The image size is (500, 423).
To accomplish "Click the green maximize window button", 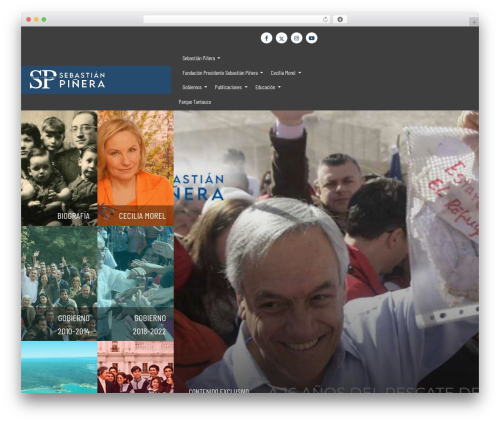I will coord(44,20).
